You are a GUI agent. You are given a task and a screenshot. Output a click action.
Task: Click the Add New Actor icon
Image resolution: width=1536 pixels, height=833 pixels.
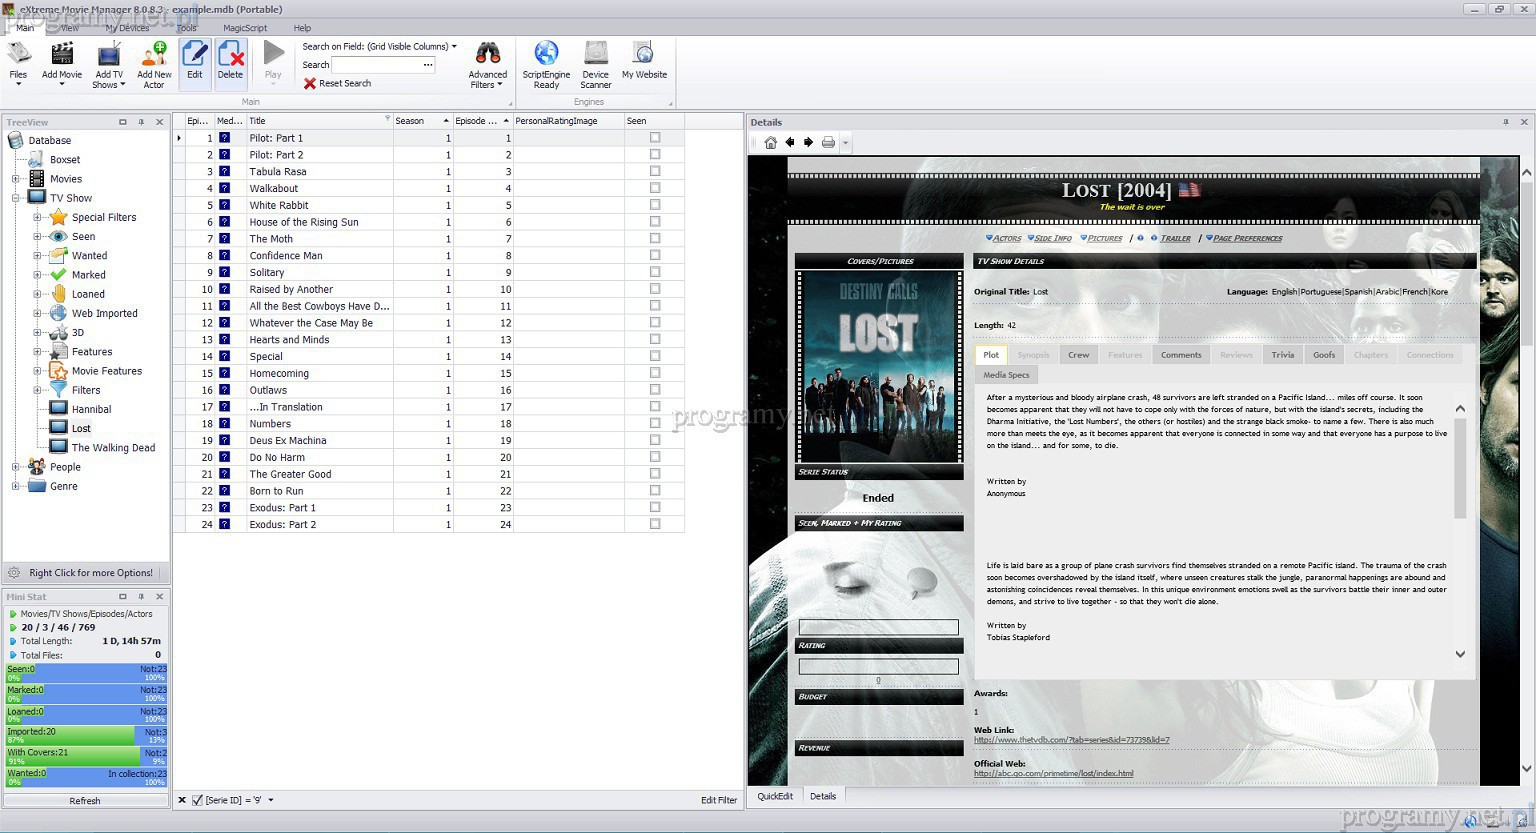154,55
